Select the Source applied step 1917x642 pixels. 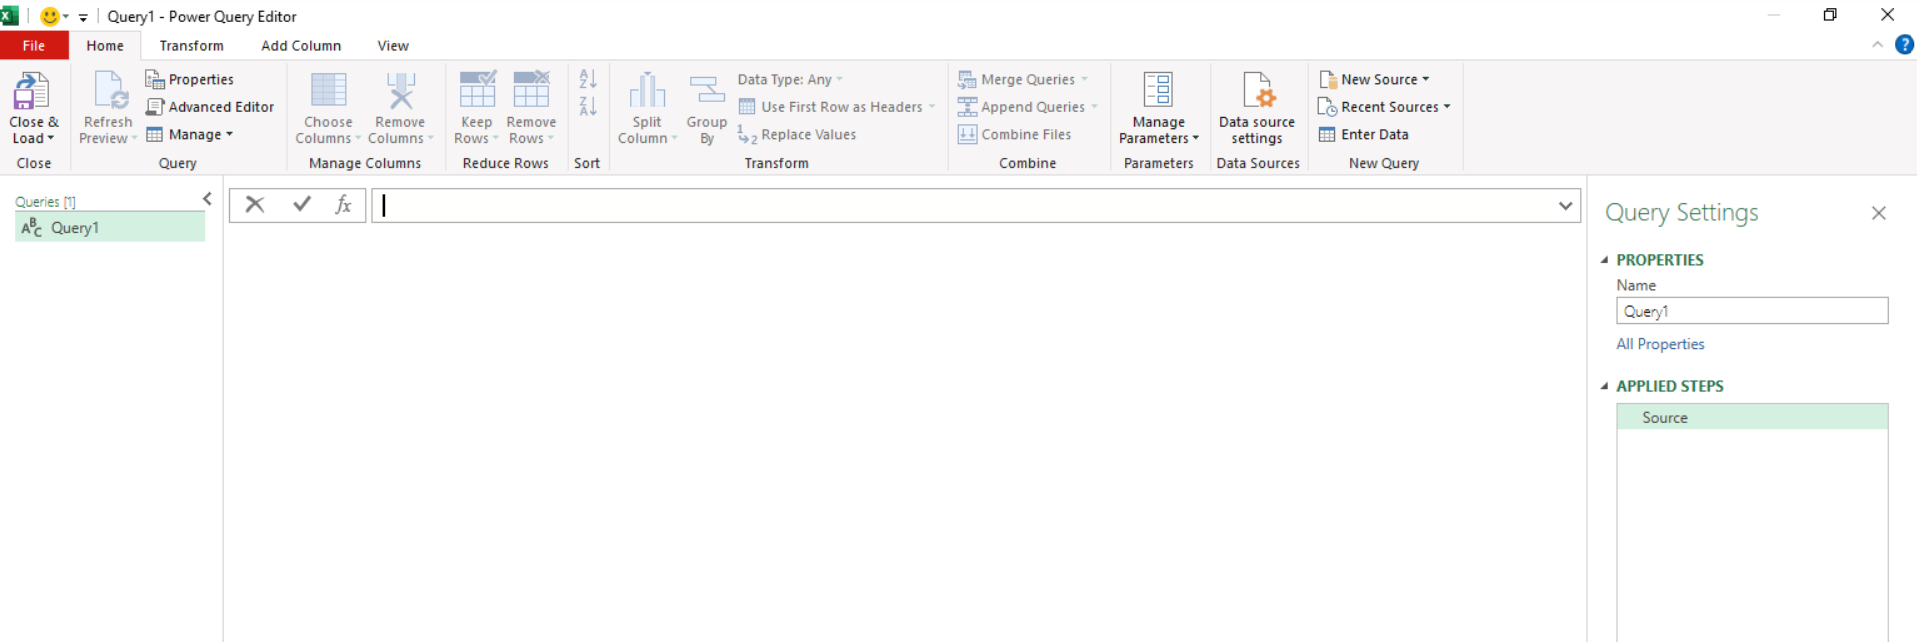coord(1752,417)
